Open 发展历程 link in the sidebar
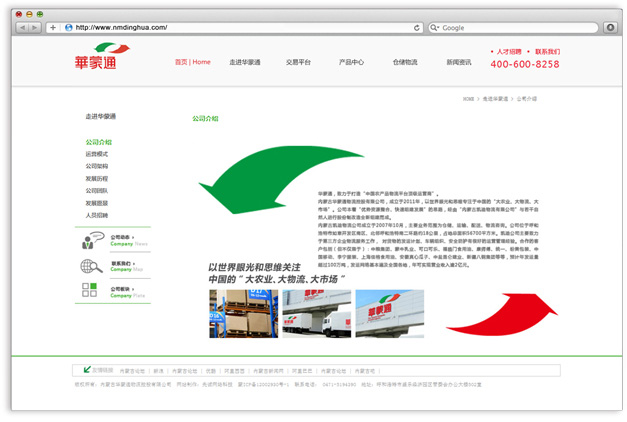627x422 pixels. pyautogui.click(x=97, y=179)
